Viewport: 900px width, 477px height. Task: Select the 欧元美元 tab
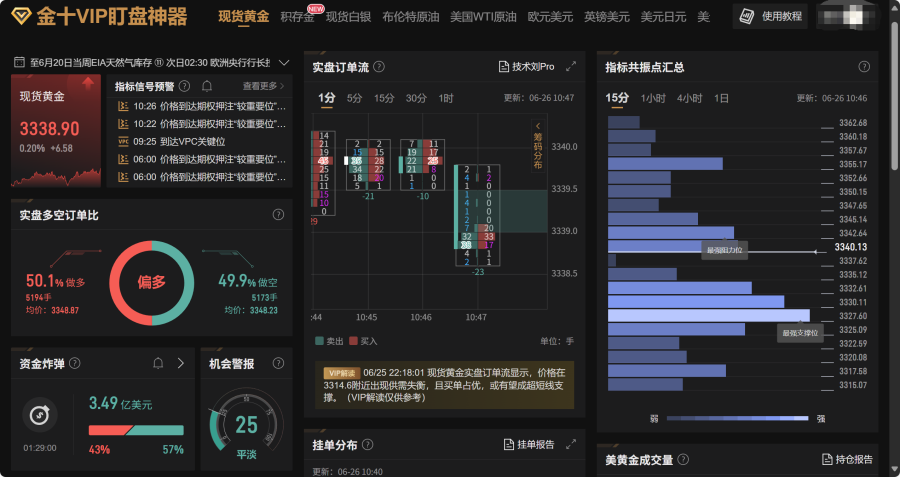tap(550, 17)
